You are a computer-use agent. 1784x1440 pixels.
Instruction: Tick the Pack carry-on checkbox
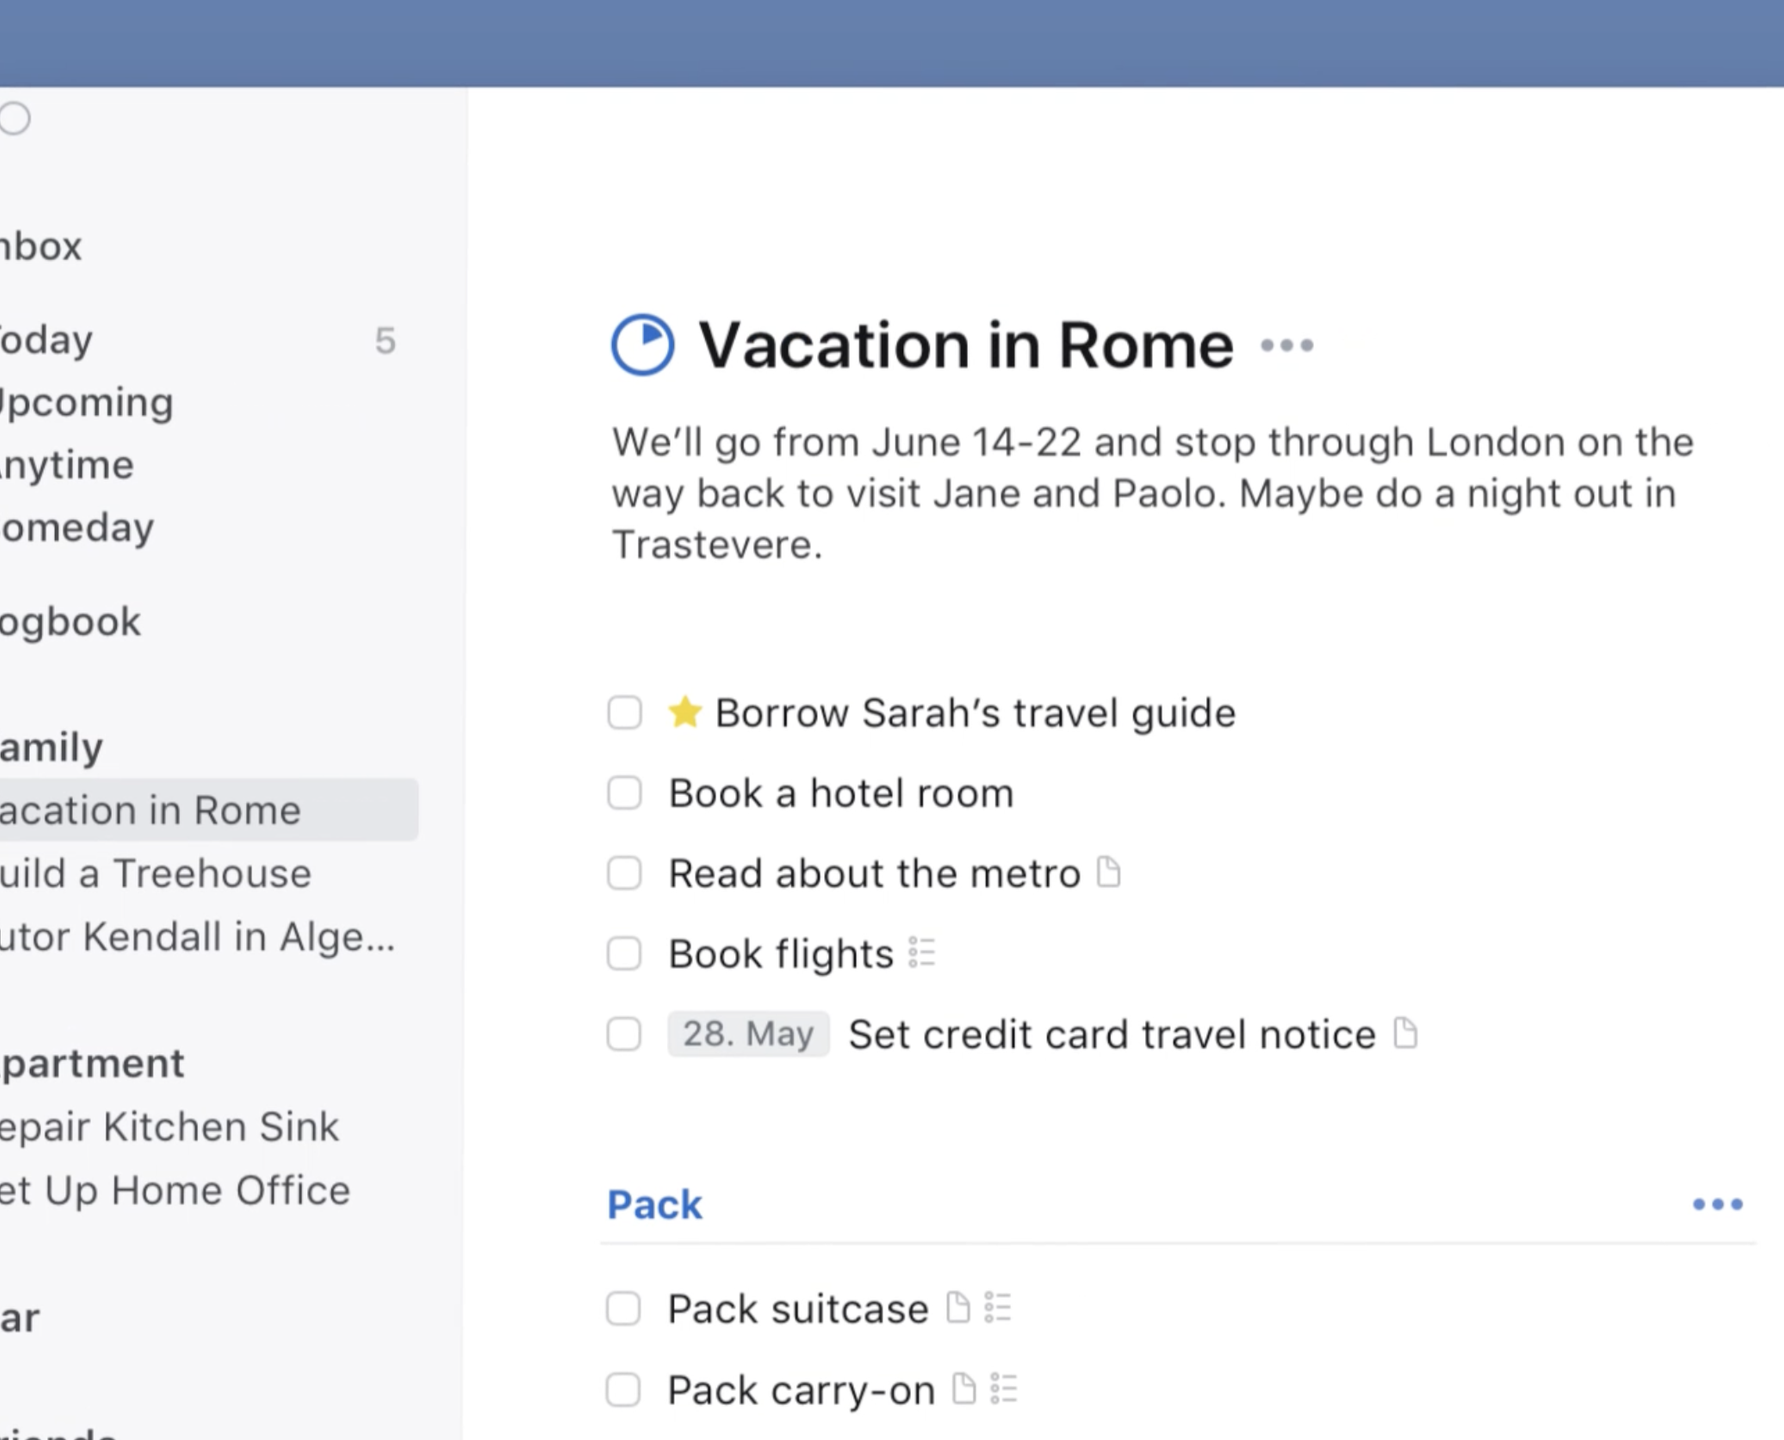[x=623, y=1389]
